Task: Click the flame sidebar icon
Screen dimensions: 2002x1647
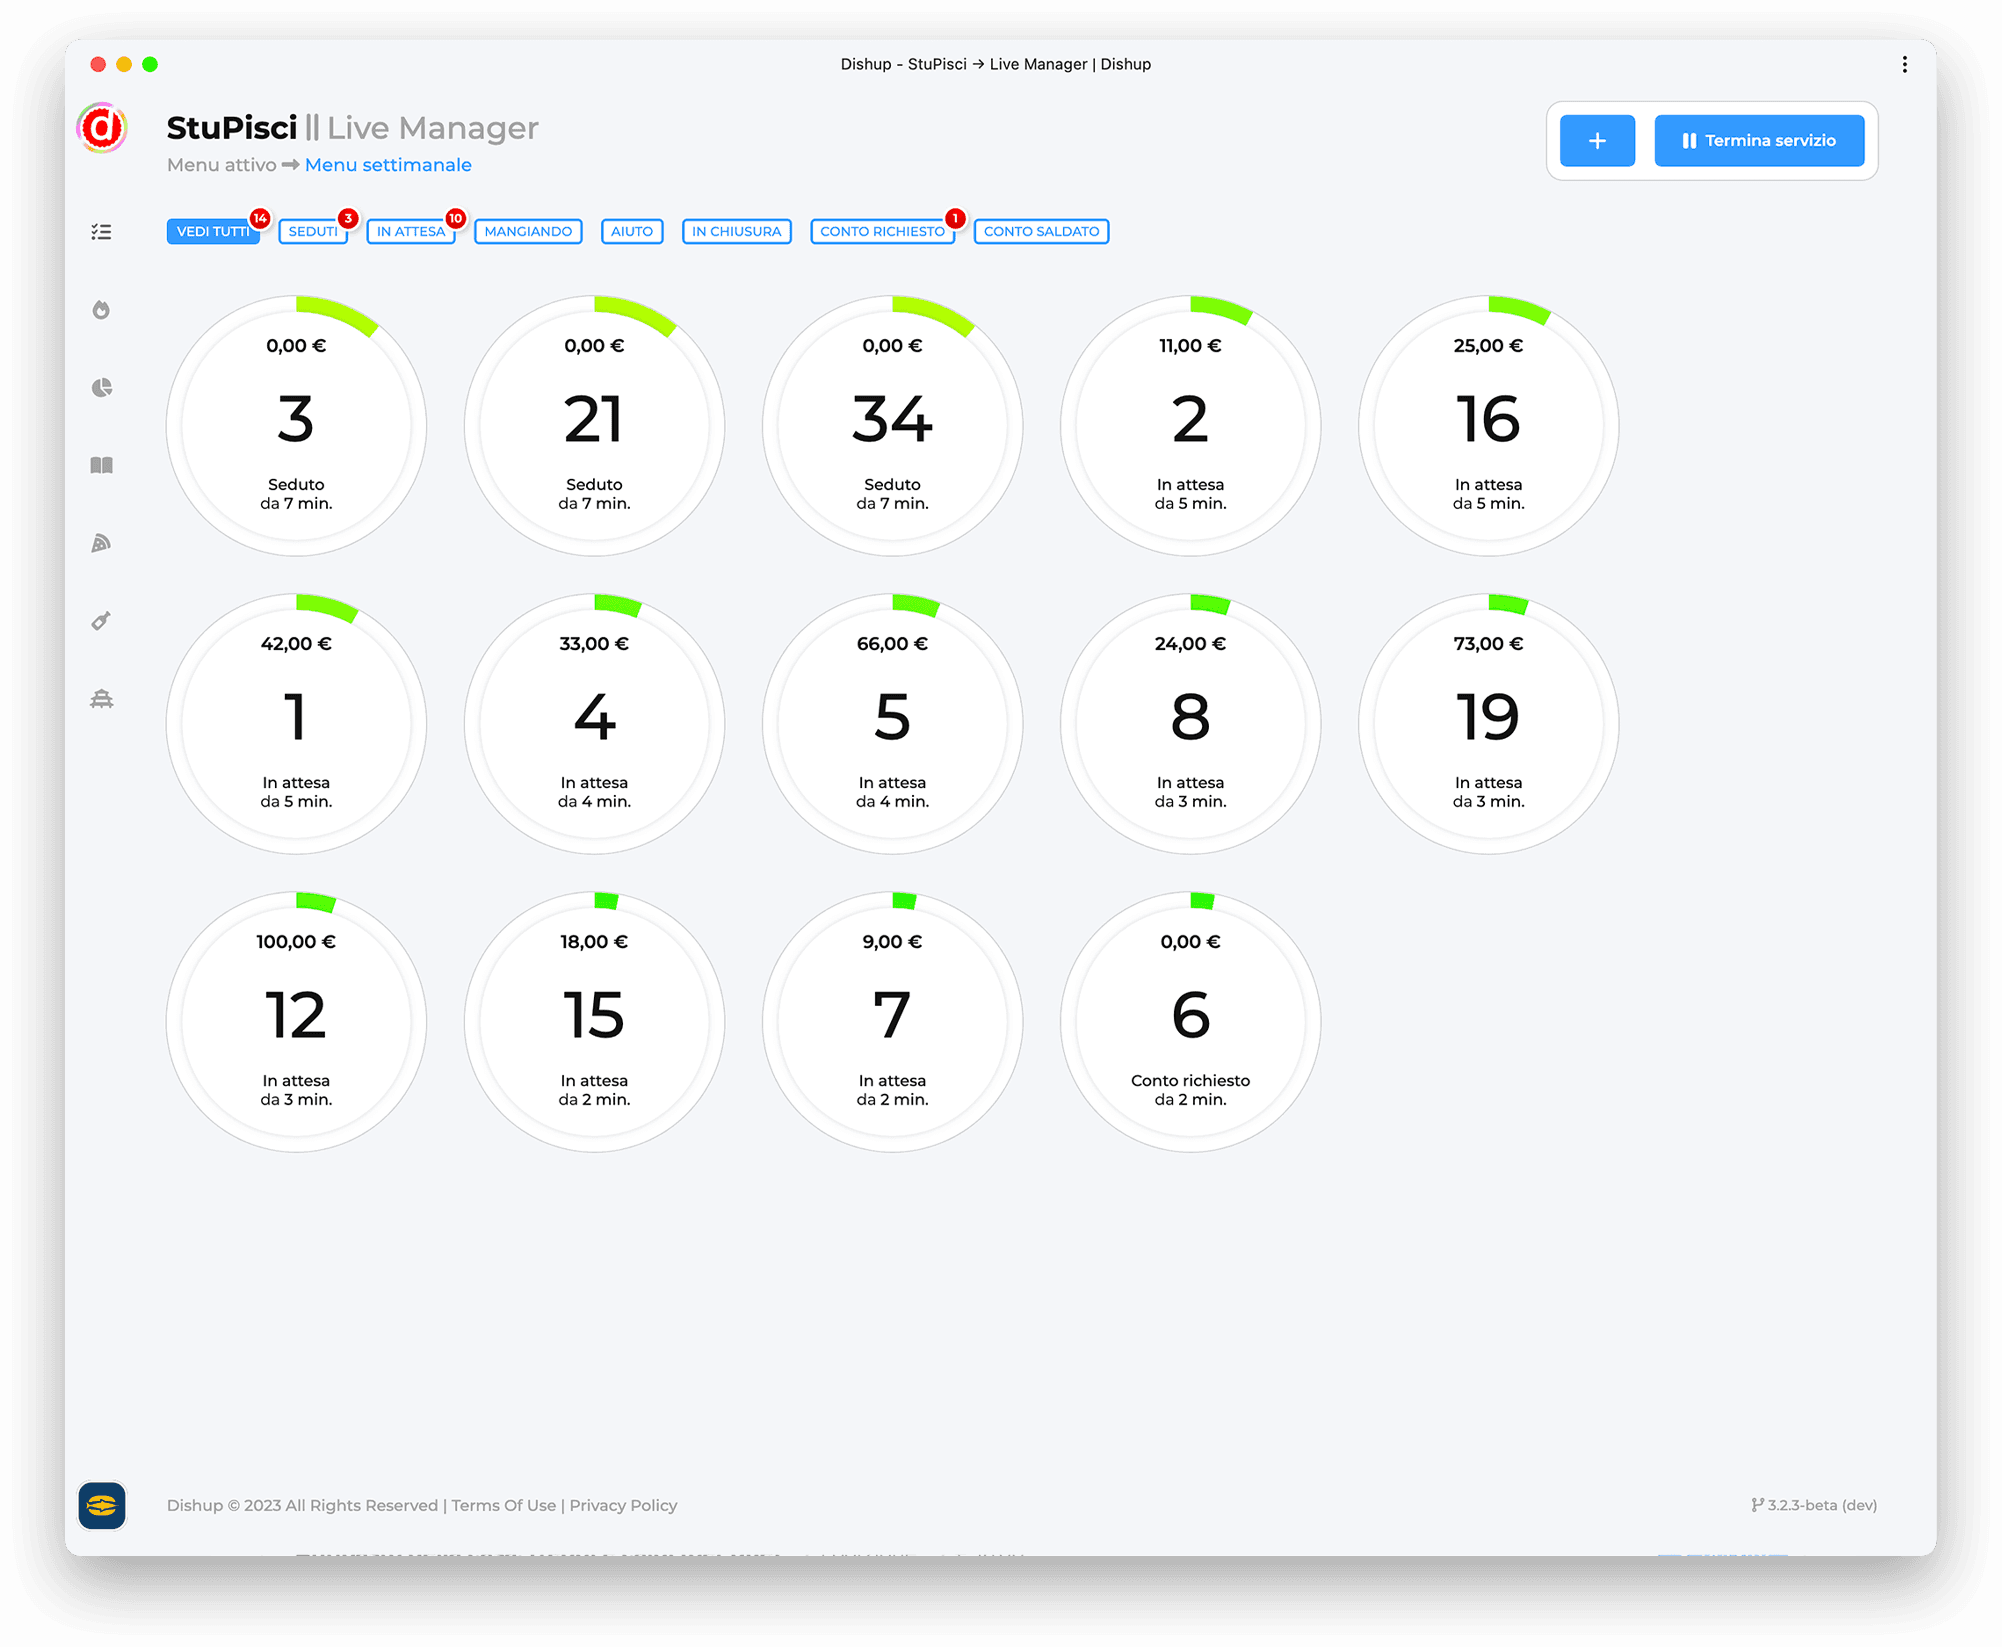Action: point(101,310)
